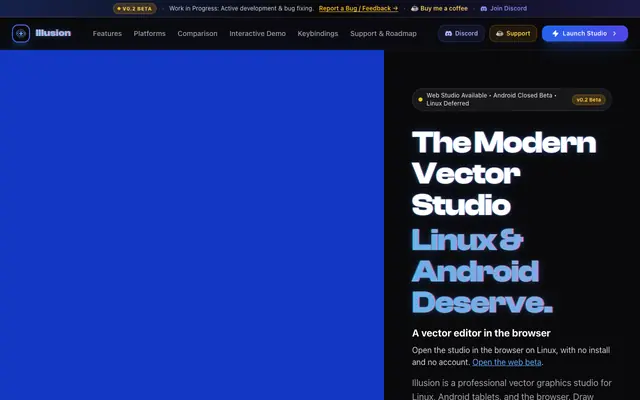Open the Platforms nav item
Image resolution: width=640 pixels, height=400 pixels.
[149, 33]
